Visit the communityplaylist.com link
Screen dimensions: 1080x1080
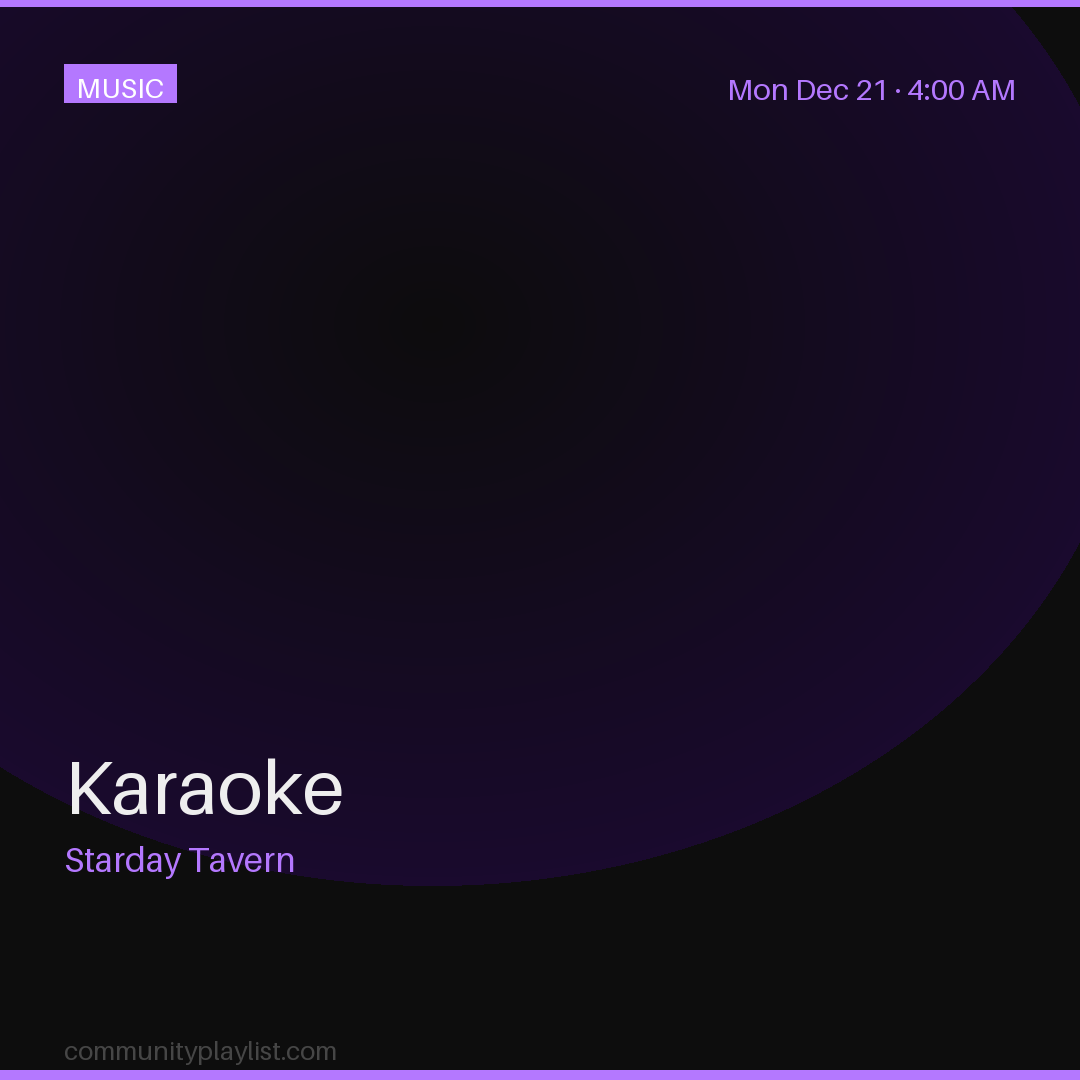200,1051
